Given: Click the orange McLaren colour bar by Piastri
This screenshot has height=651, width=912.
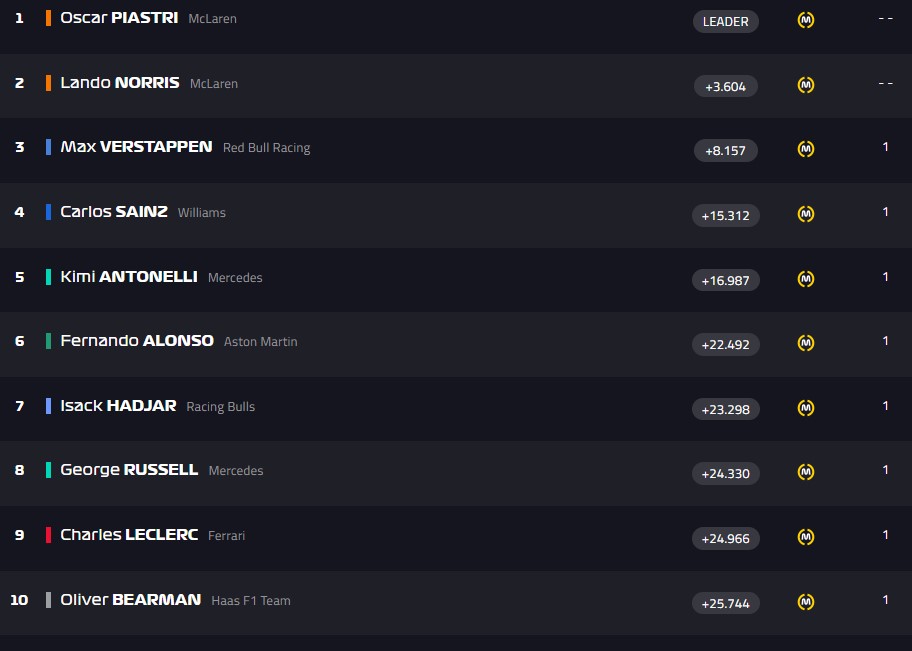Looking at the screenshot, I should coord(48,18).
